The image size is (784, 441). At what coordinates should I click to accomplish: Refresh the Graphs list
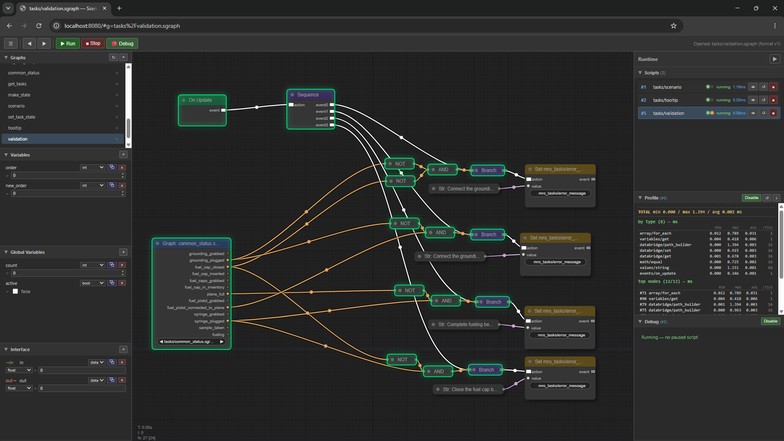[114, 58]
